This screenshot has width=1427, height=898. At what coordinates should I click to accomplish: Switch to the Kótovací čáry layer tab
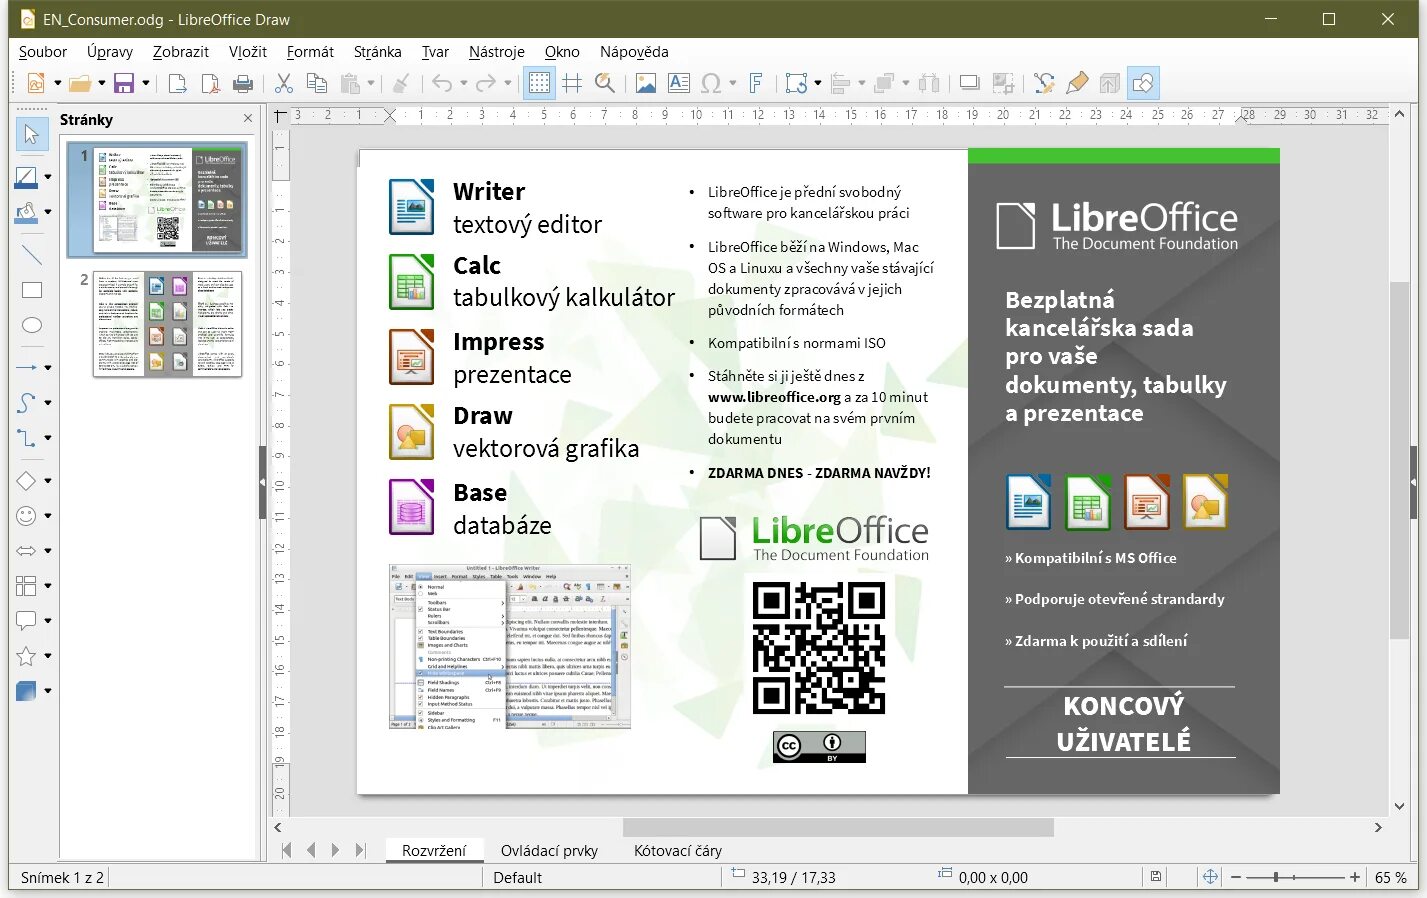[x=678, y=851]
